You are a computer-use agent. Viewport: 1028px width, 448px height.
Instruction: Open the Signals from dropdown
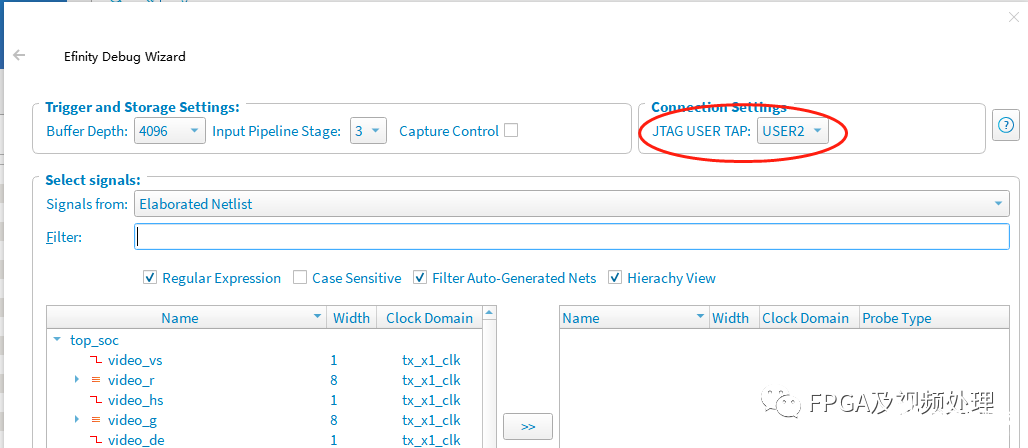point(571,204)
